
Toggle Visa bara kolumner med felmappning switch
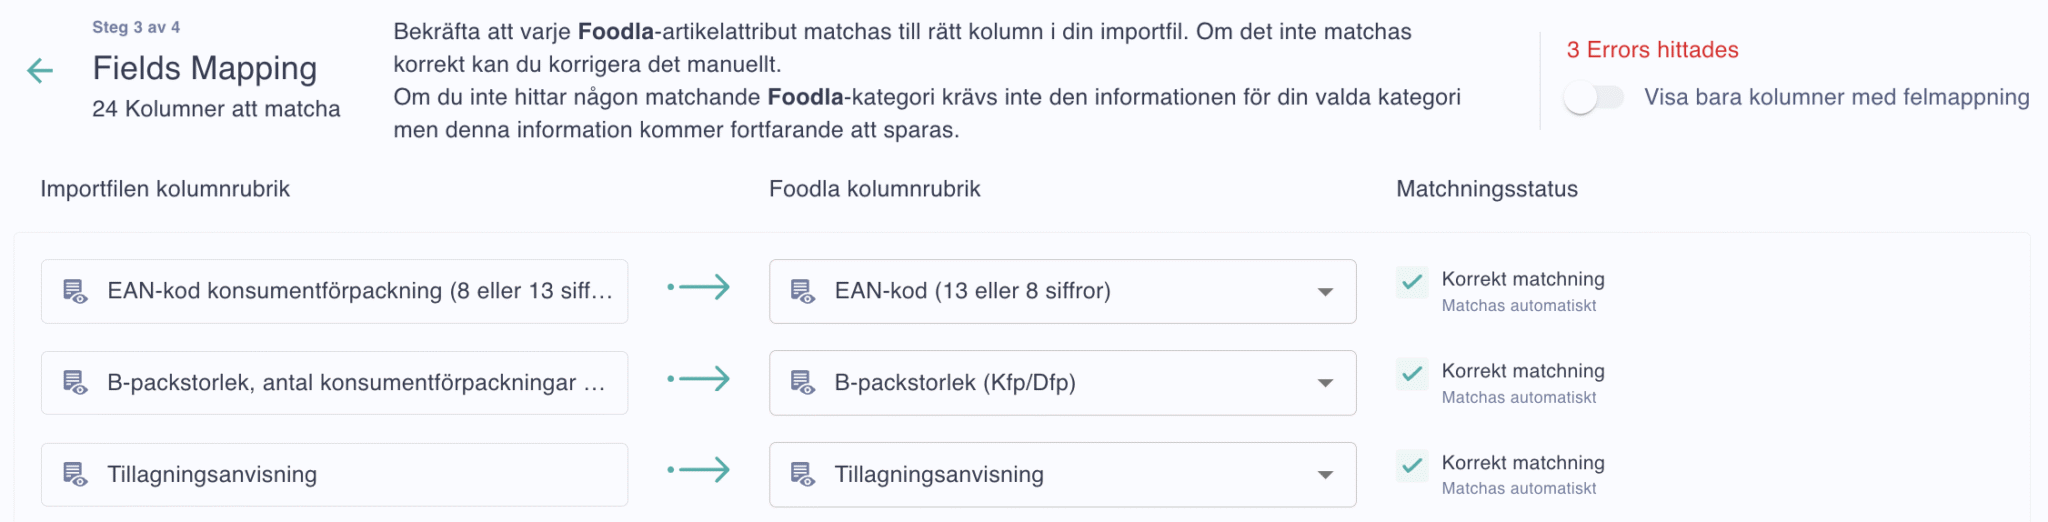pos(1594,97)
